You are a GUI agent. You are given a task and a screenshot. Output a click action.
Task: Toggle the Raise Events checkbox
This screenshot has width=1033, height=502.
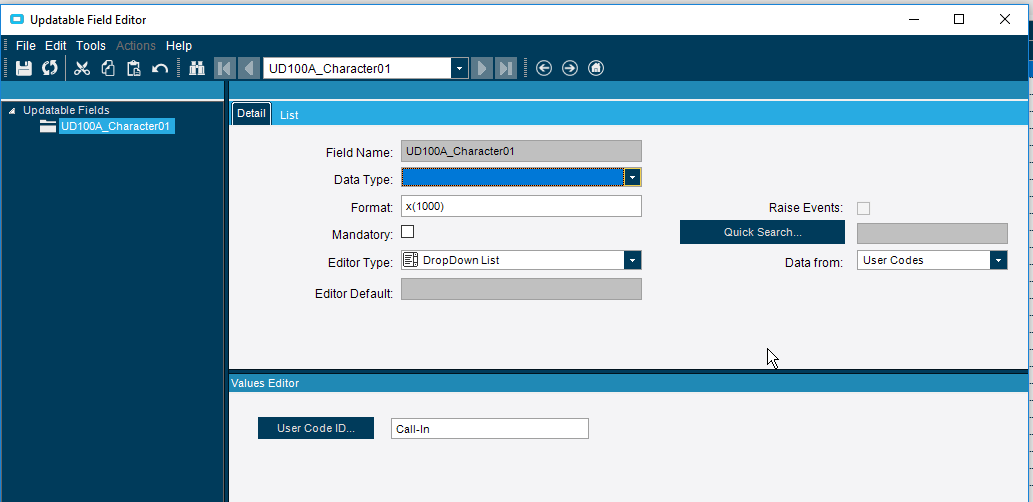pyautogui.click(x=863, y=208)
